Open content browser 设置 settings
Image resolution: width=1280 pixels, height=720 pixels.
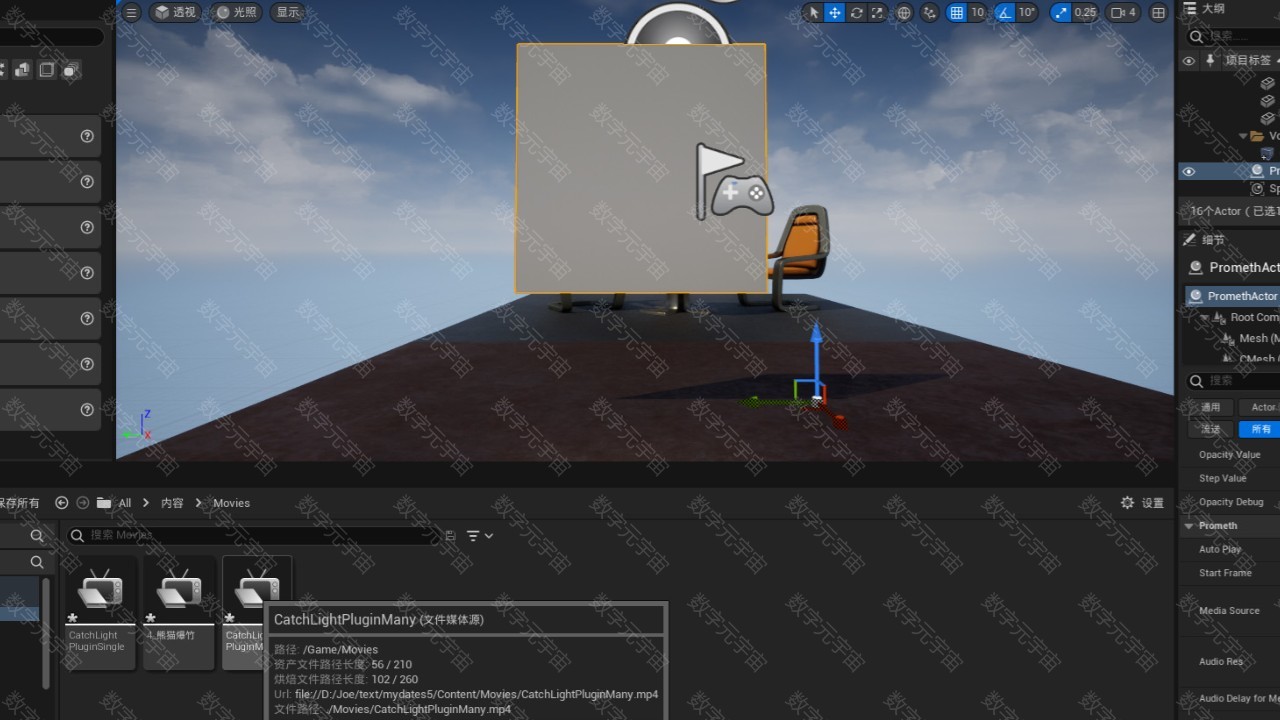pos(1142,503)
